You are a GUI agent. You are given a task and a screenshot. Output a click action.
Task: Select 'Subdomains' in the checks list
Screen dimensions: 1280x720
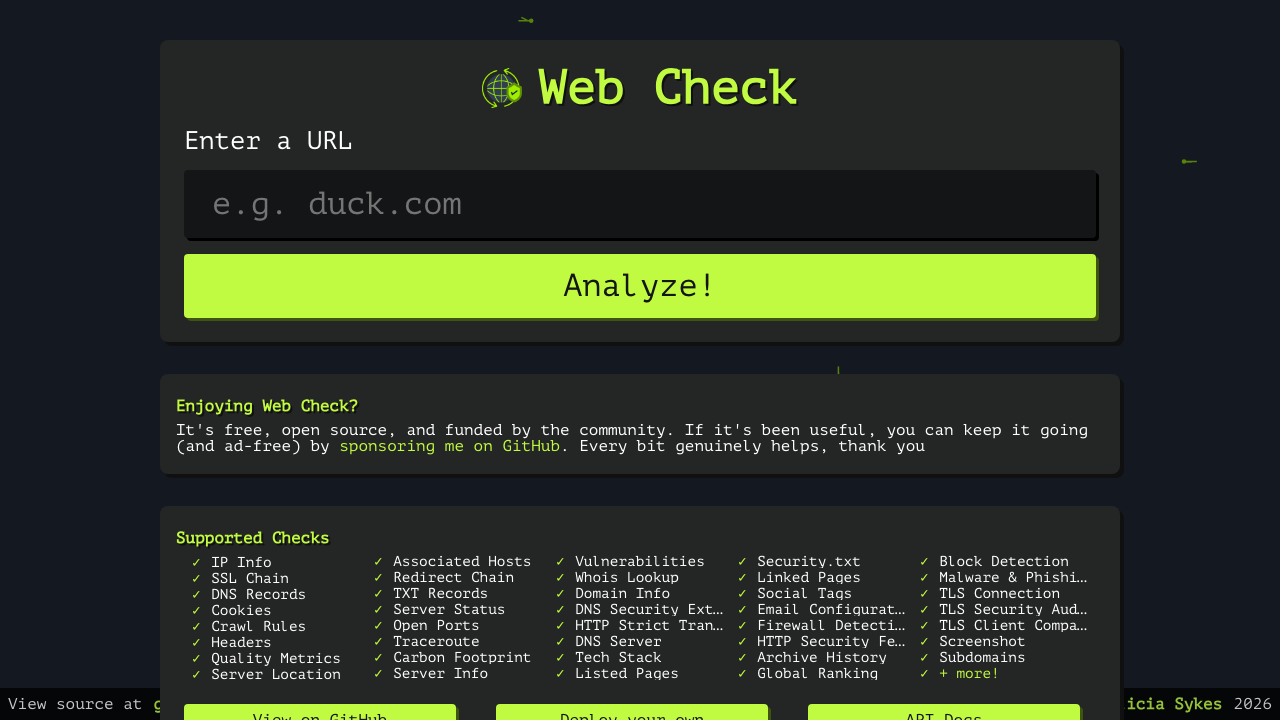coord(982,657)
